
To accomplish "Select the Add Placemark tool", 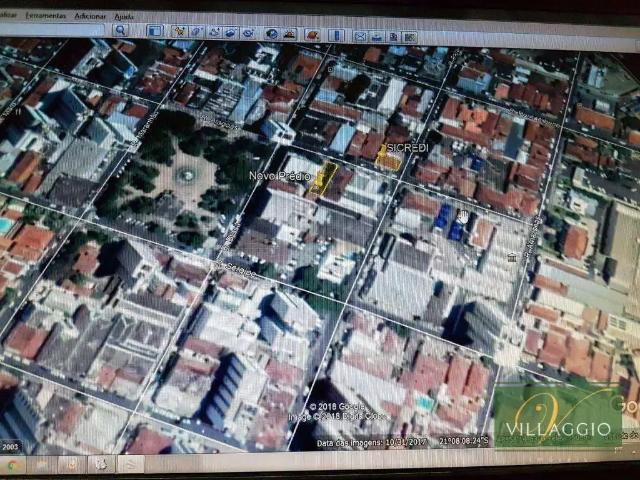I will [x=179, y=31].
